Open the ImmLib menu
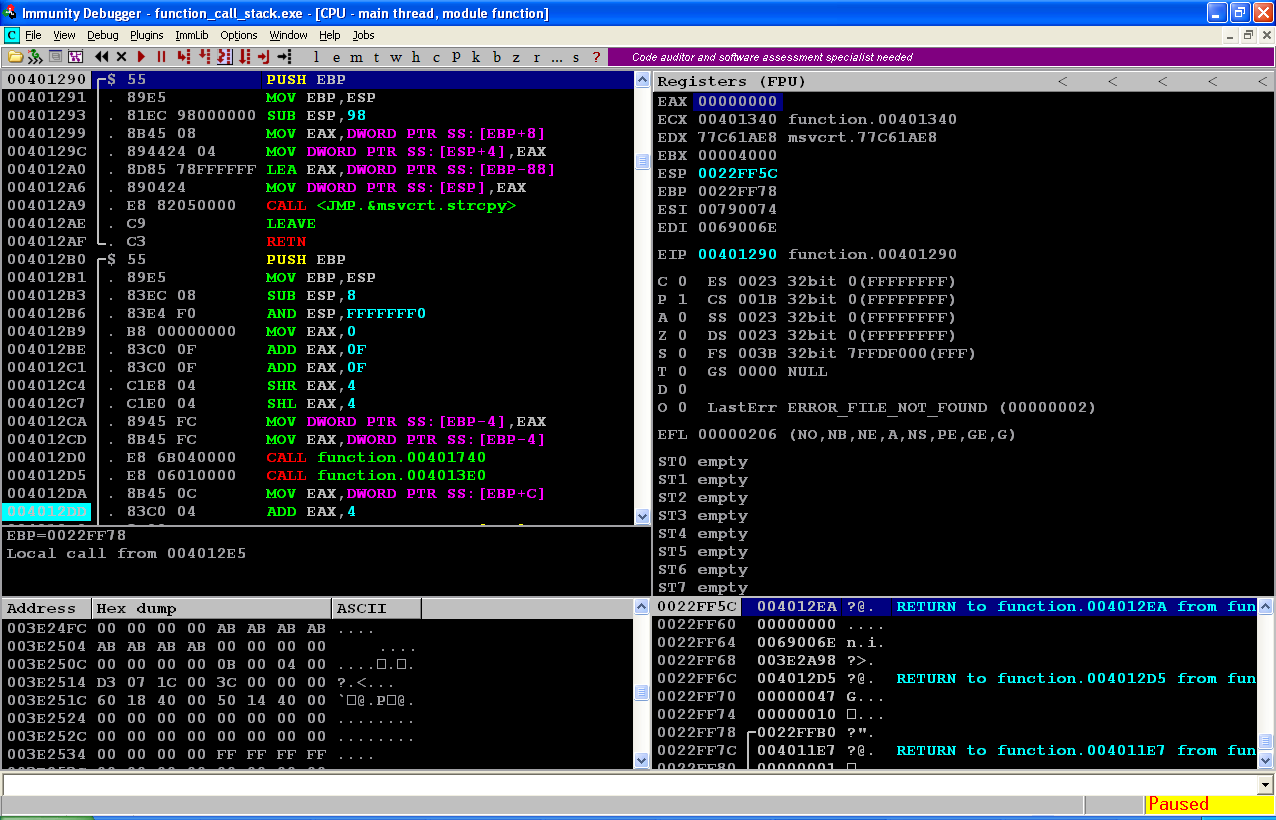Screen dimensions: 1276x820 click(x=191, y=35)
